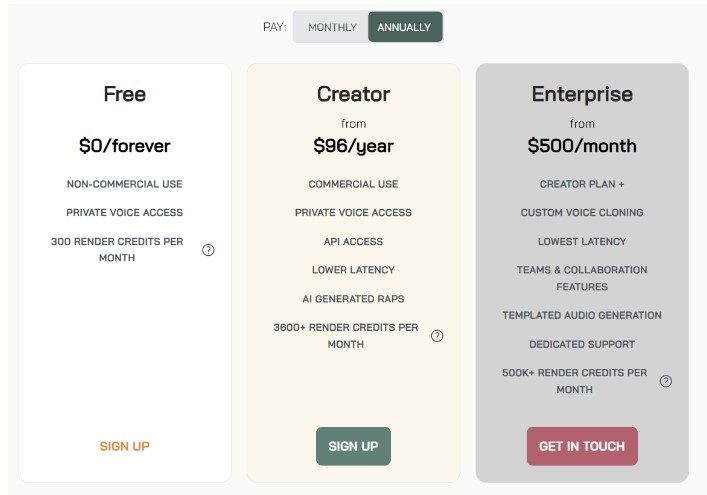Click Dedicated Support feature text
This screenshot has width=707, height=495.
582,344
